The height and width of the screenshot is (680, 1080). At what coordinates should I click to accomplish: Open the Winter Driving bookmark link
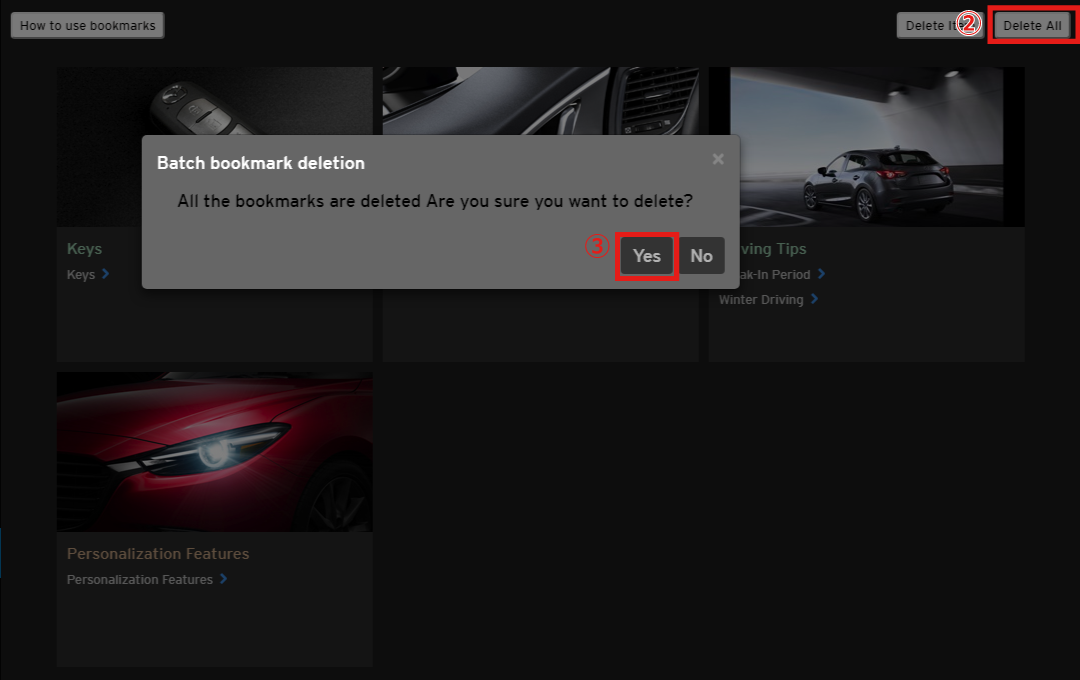click(762, 299)
